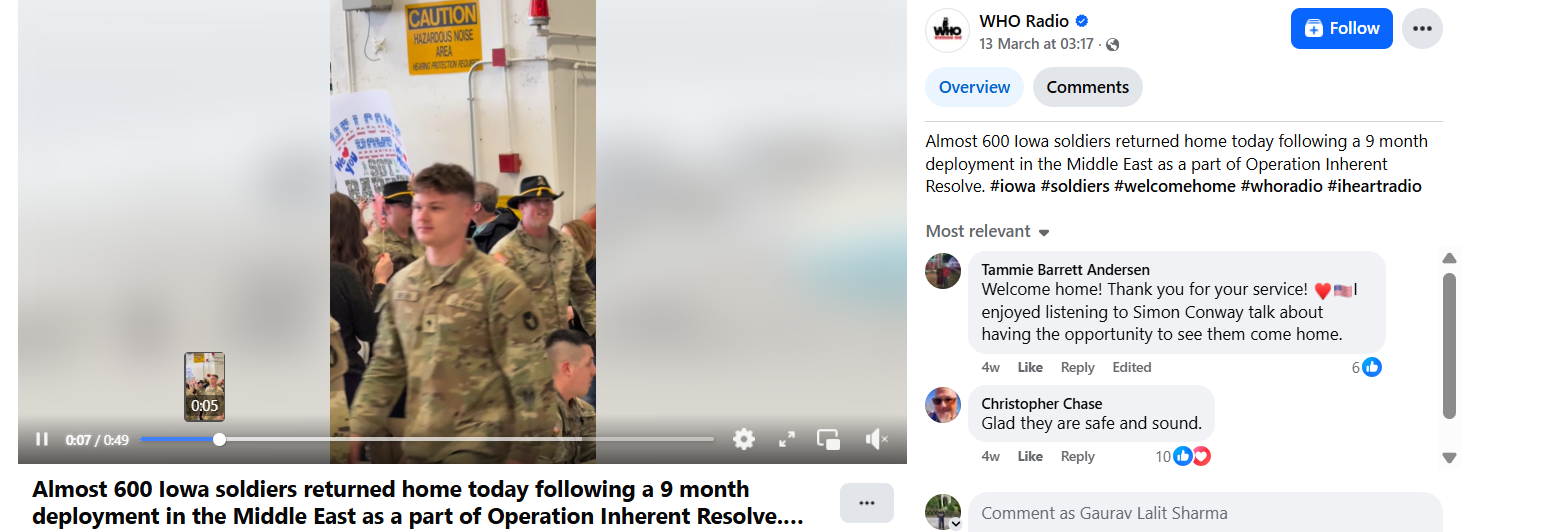The width and height of the screenshot is (1548, 532).
Task: Click the comment box as Gaurav Lalit Sharma
Action: (1205, 513)
